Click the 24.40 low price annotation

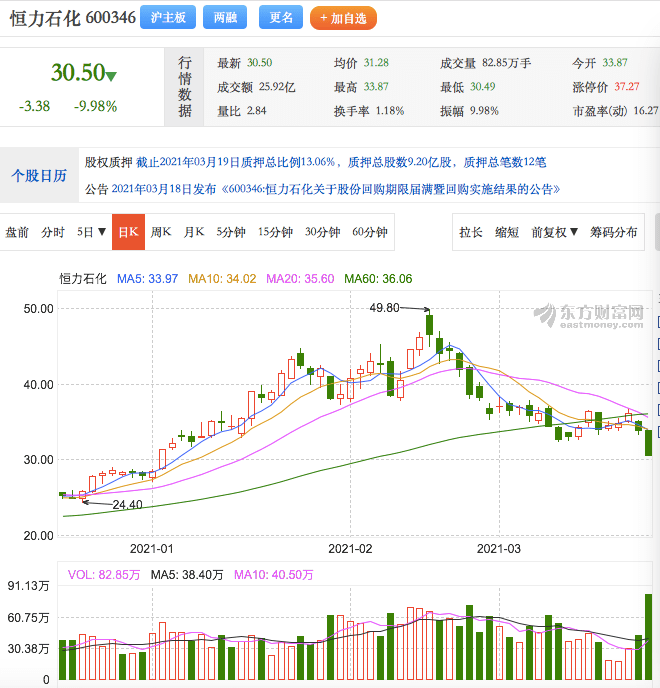pos(127,505)
